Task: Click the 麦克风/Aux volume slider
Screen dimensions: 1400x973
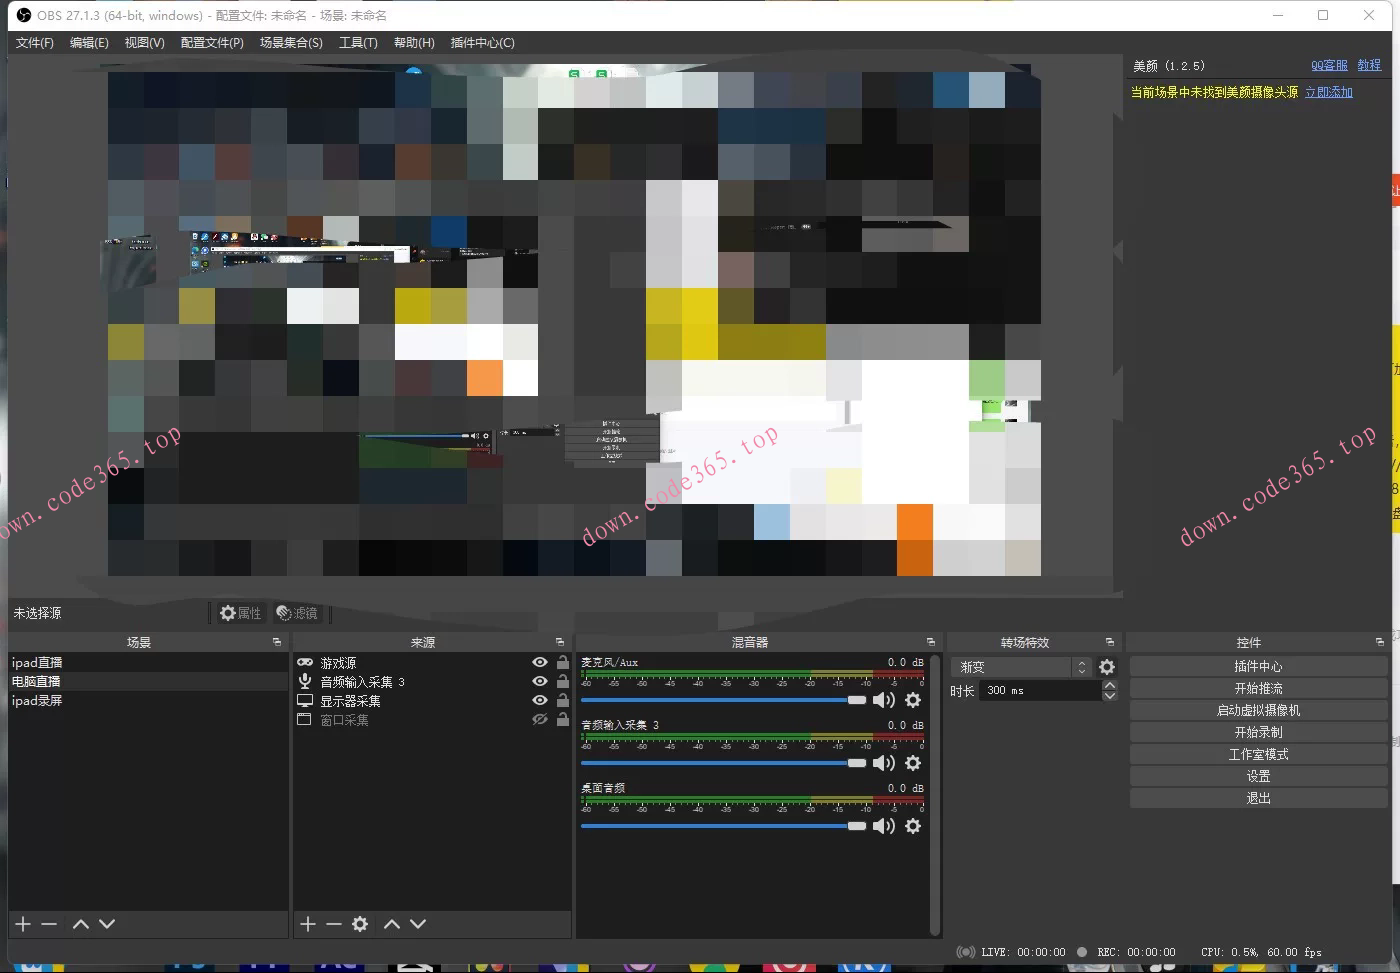Action: tap(724, 700)
